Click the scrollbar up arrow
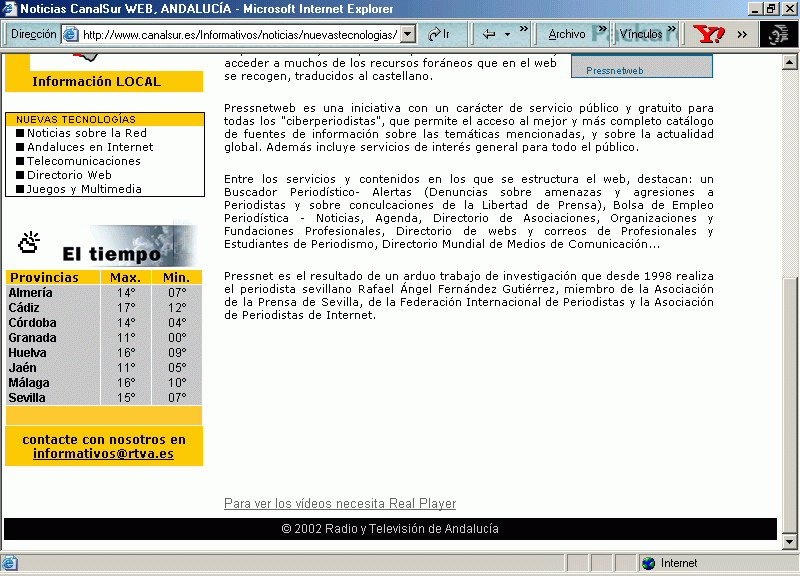Screen dimensions: 800x576 pos(789,63)
